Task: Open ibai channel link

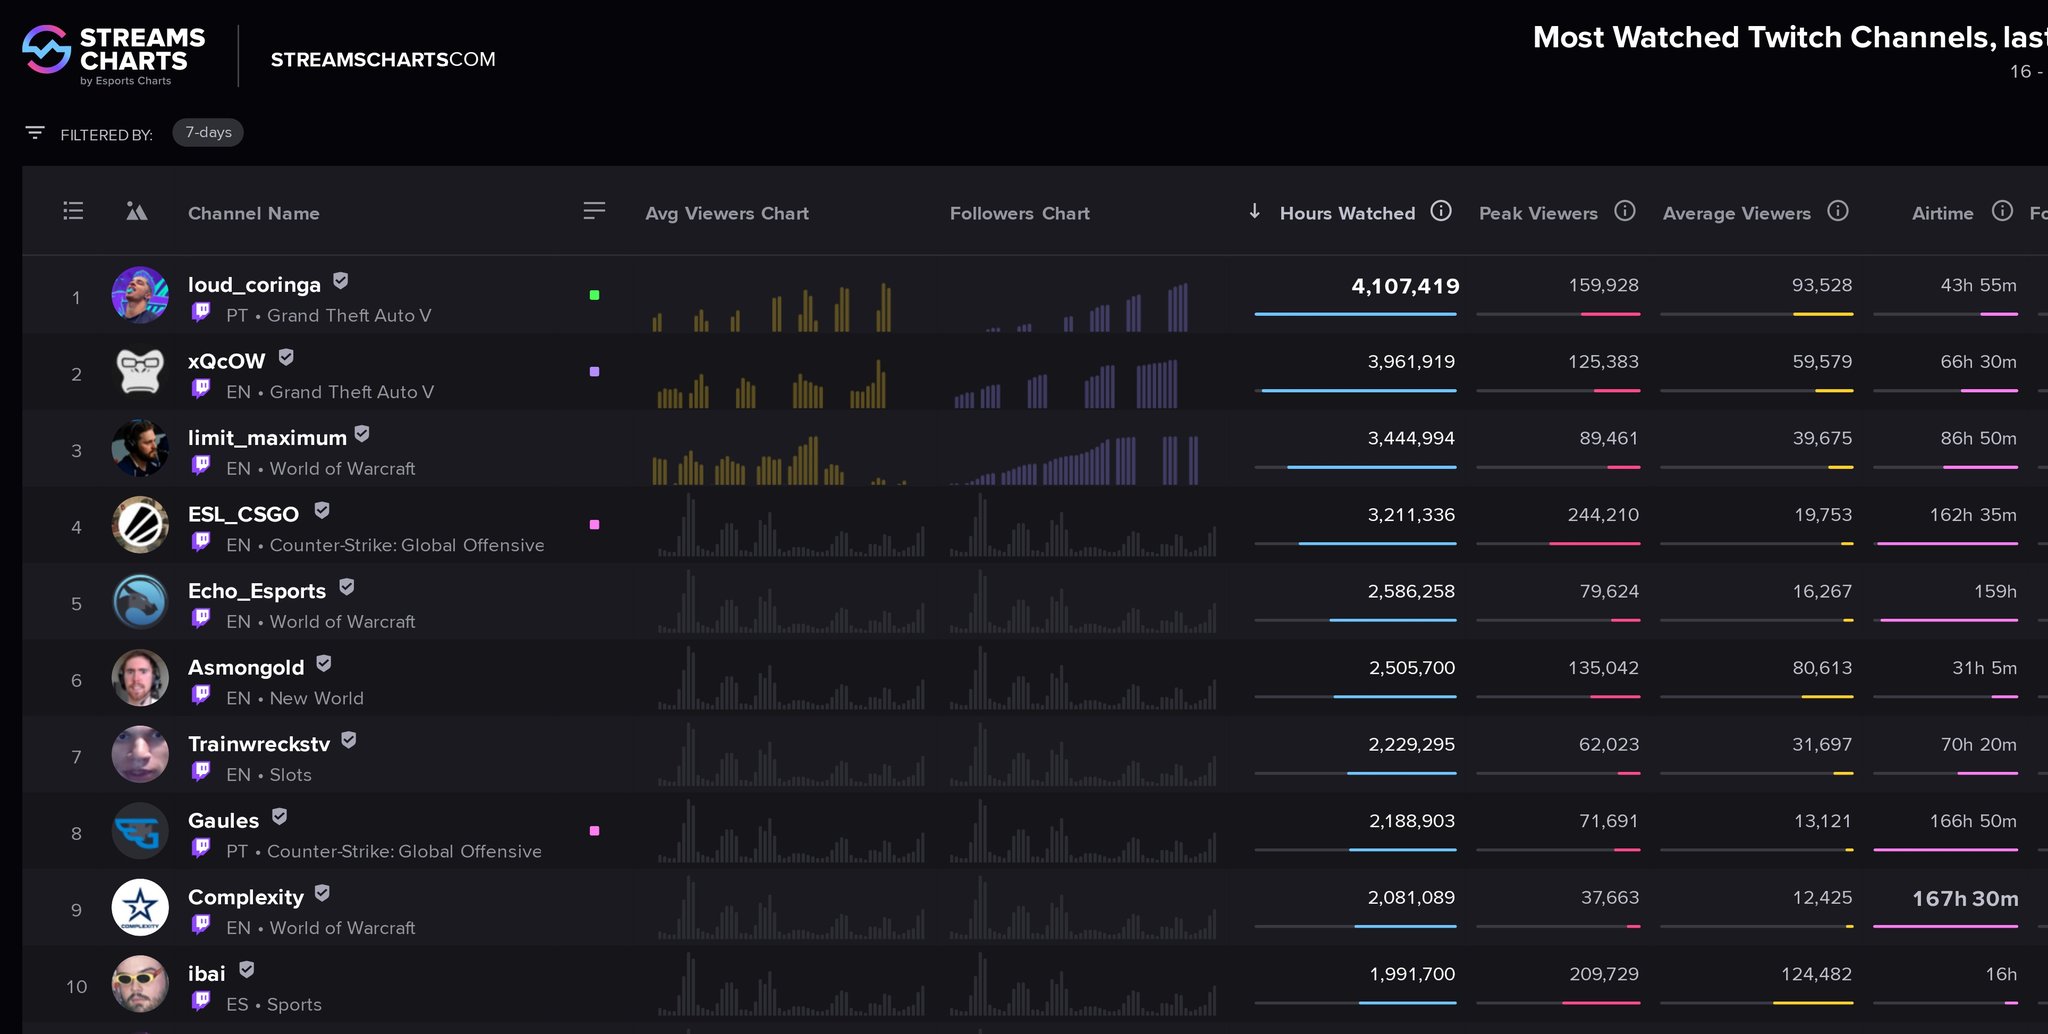Action: 207,973
